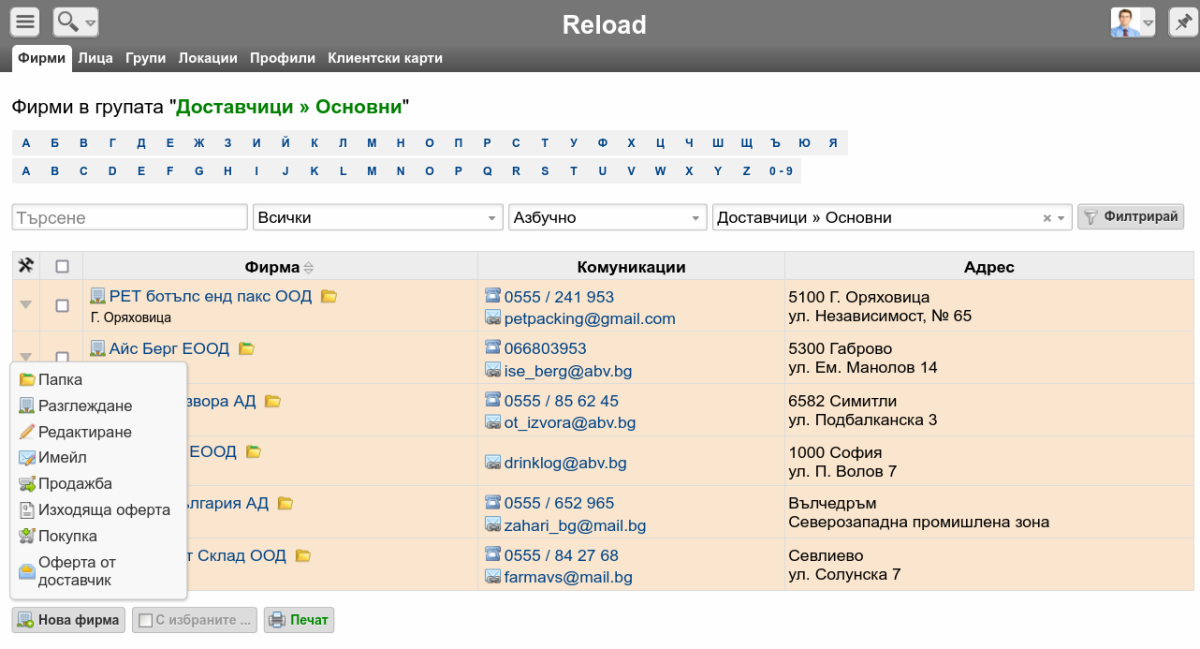Open folder icon next to Айс Берг ЕООД

(247, 349)
